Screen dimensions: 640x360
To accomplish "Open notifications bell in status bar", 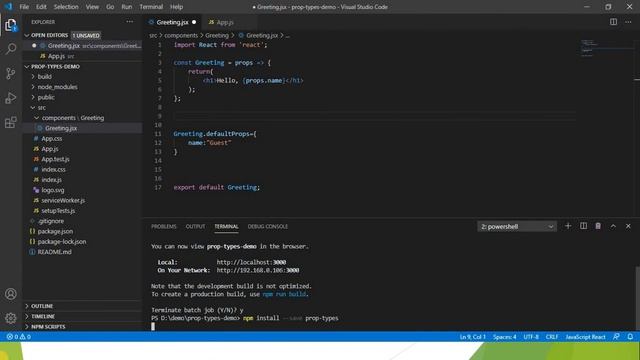I will [630, 337].
